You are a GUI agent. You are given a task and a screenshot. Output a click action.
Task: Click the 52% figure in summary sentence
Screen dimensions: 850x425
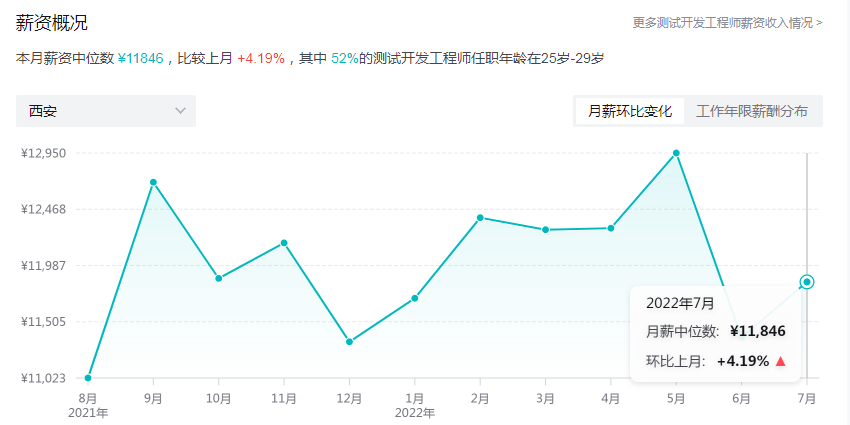345,59
